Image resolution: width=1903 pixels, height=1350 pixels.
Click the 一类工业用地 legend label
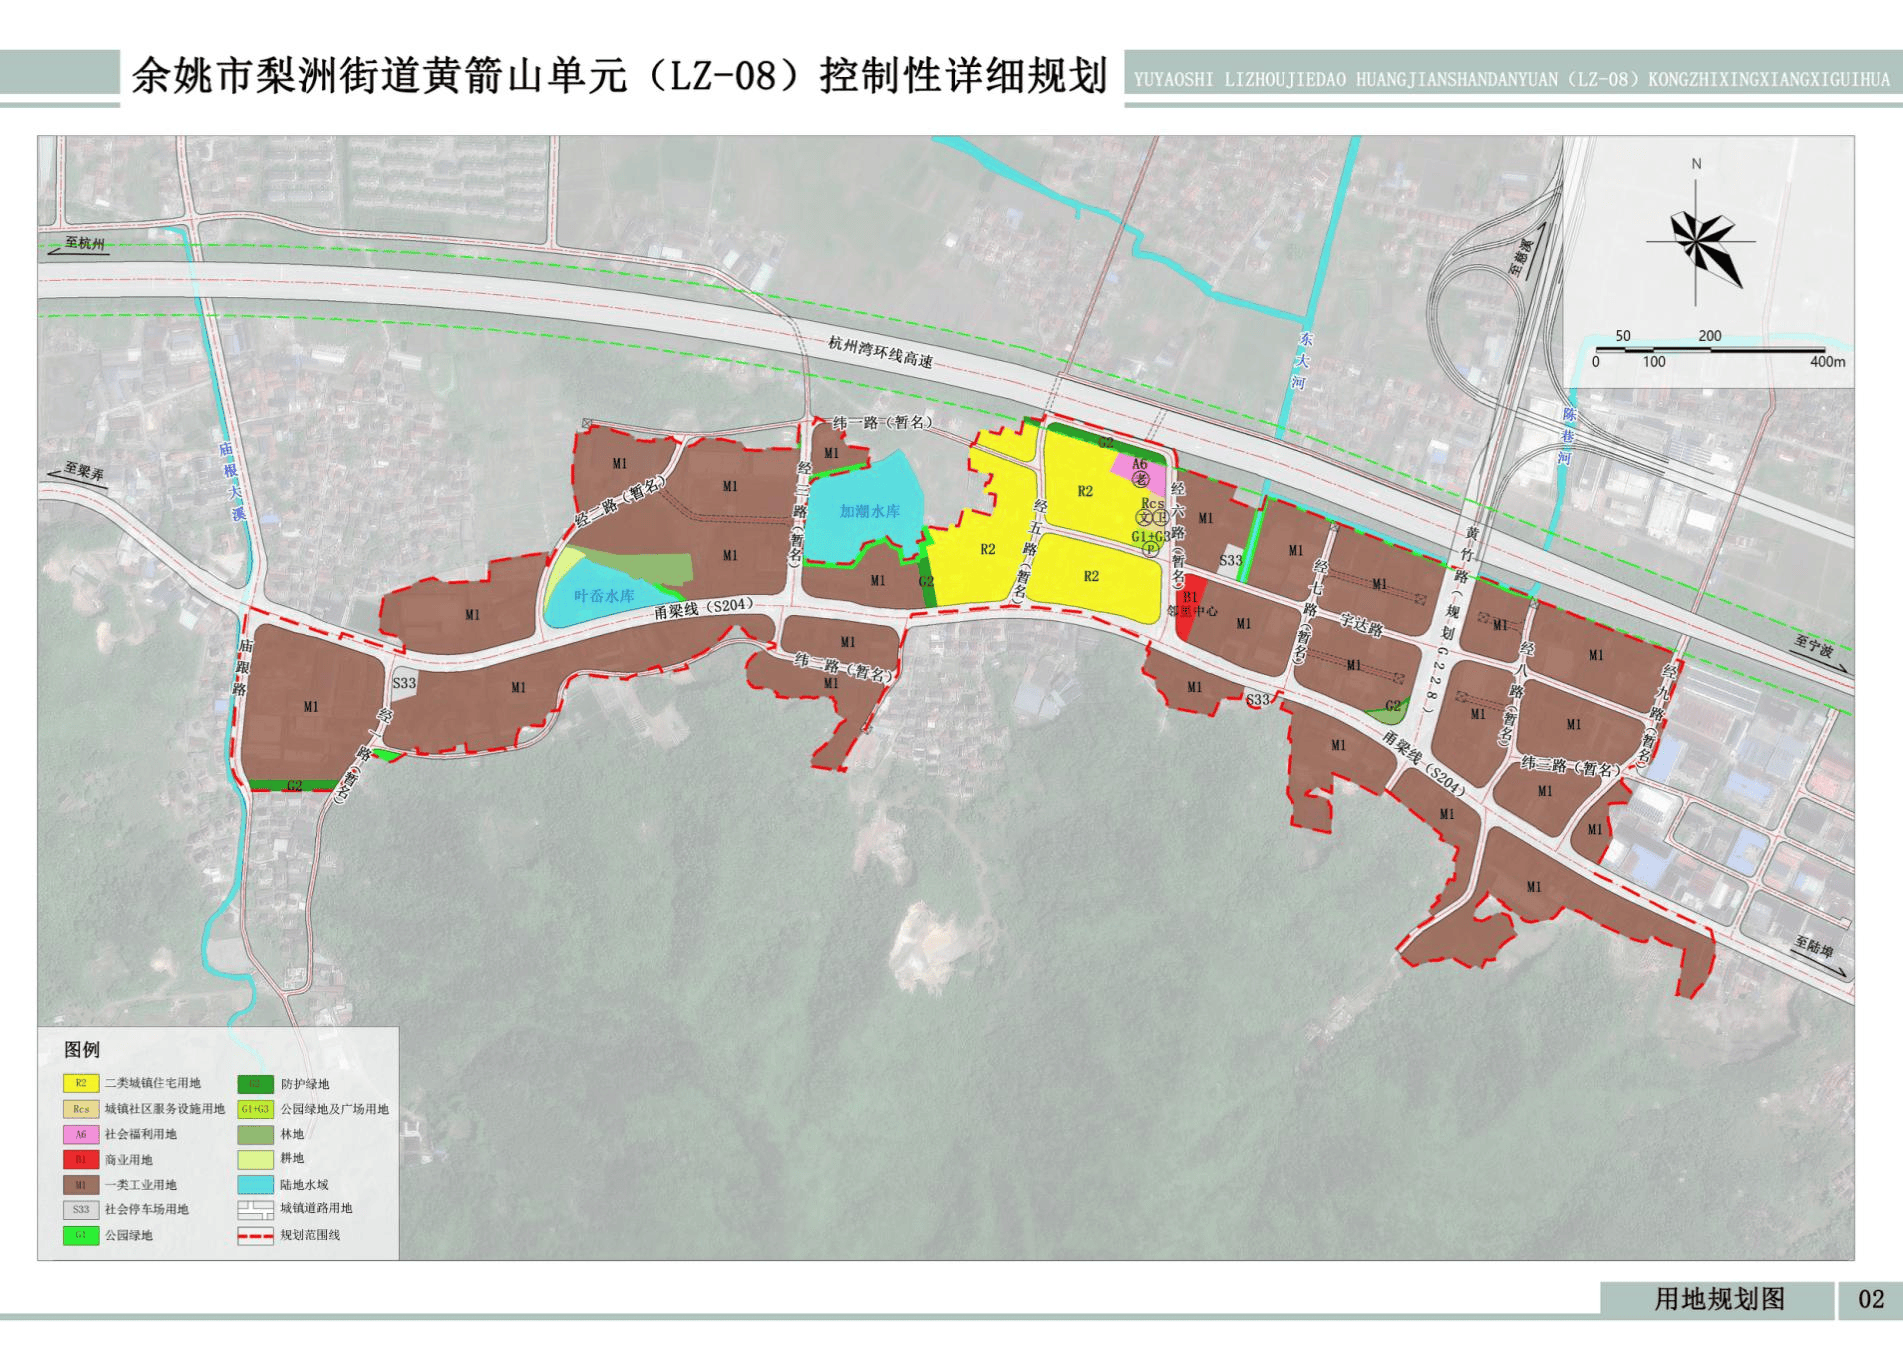[x=141, y=1185]
